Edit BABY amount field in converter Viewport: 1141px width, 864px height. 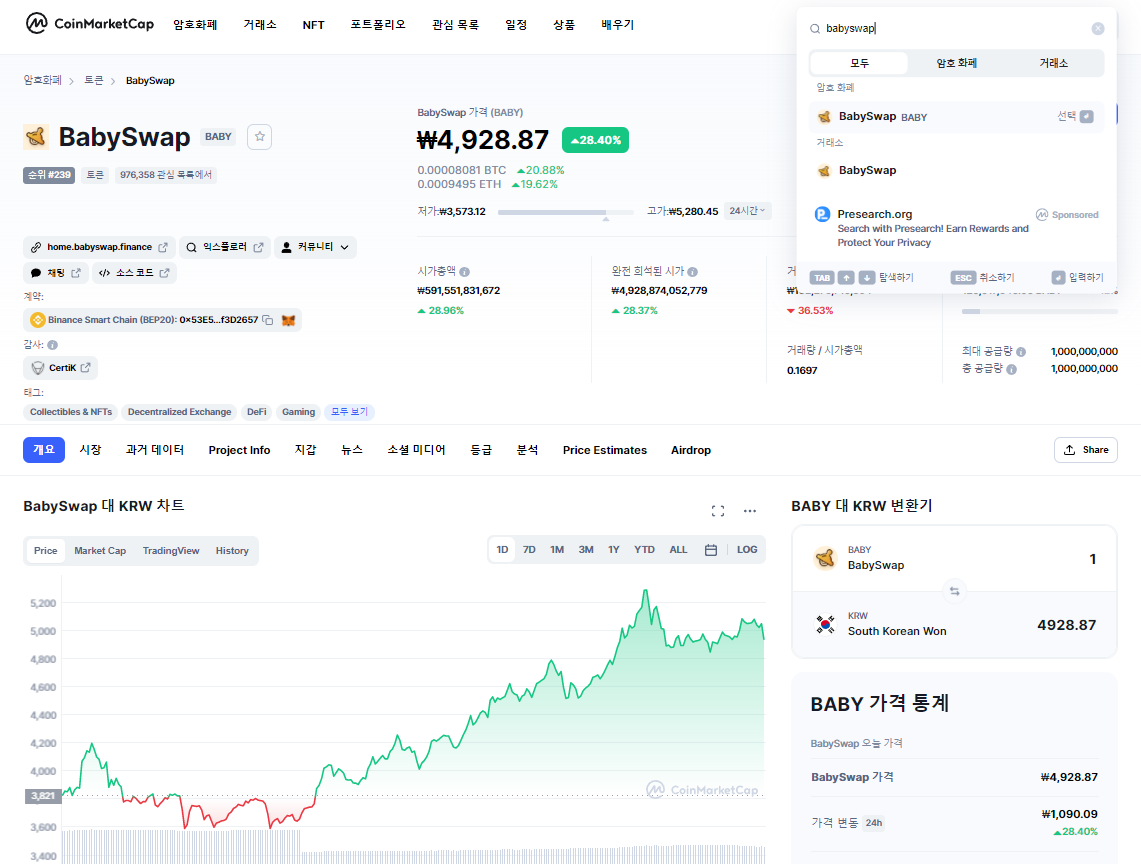1092,559
